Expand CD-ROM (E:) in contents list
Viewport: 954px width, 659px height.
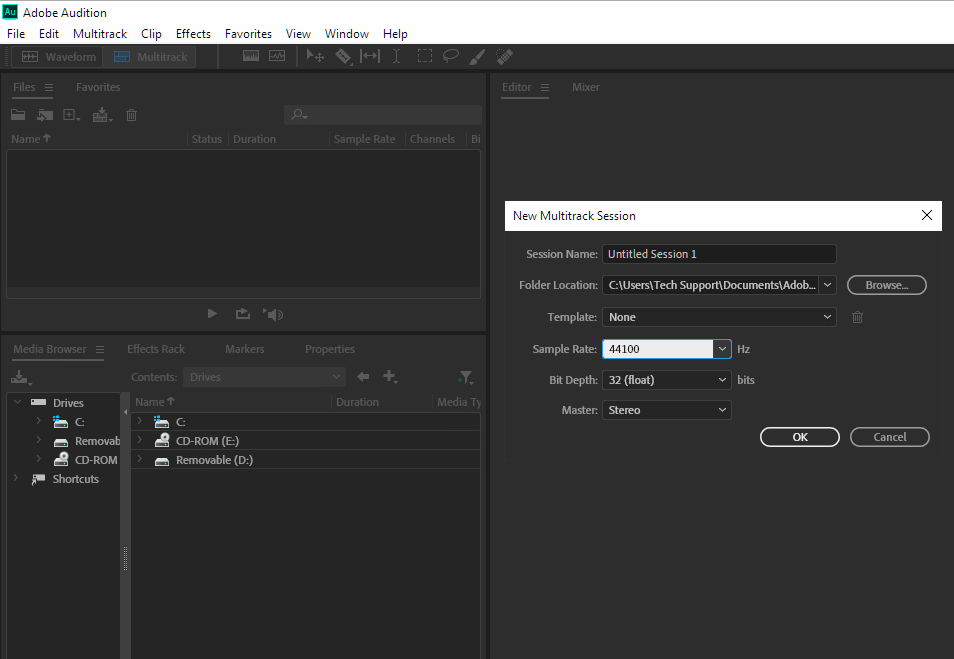tap(140, 440)
